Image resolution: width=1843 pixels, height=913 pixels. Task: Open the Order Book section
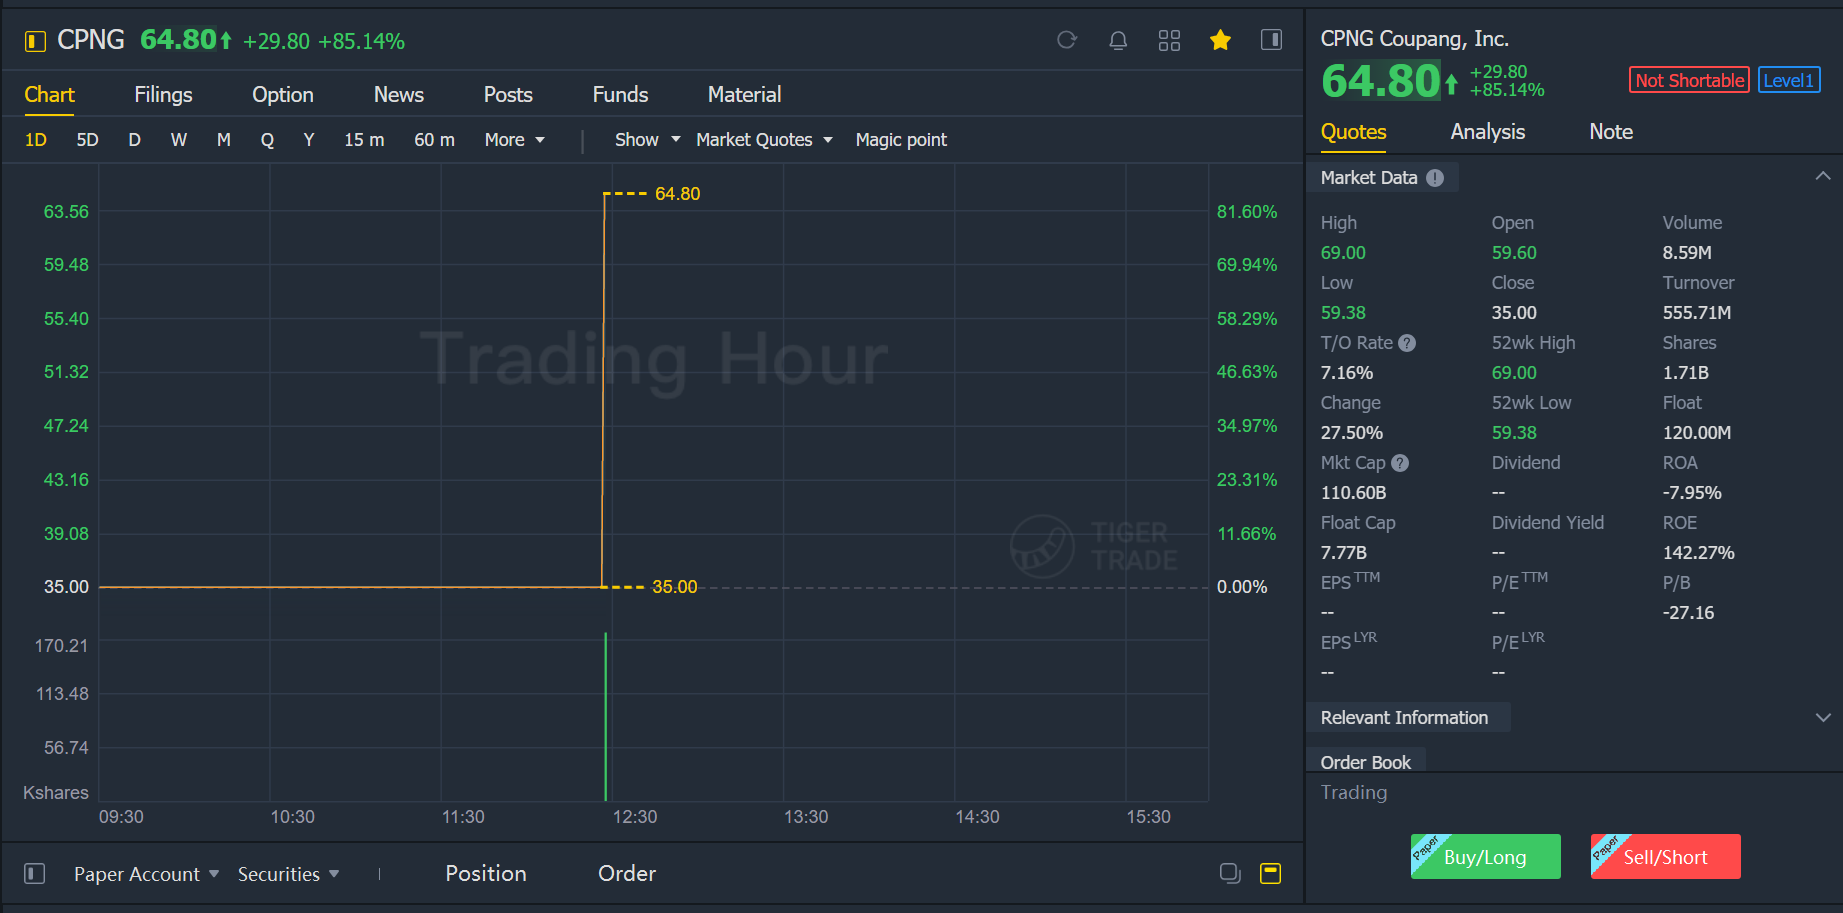[1365, 763]
